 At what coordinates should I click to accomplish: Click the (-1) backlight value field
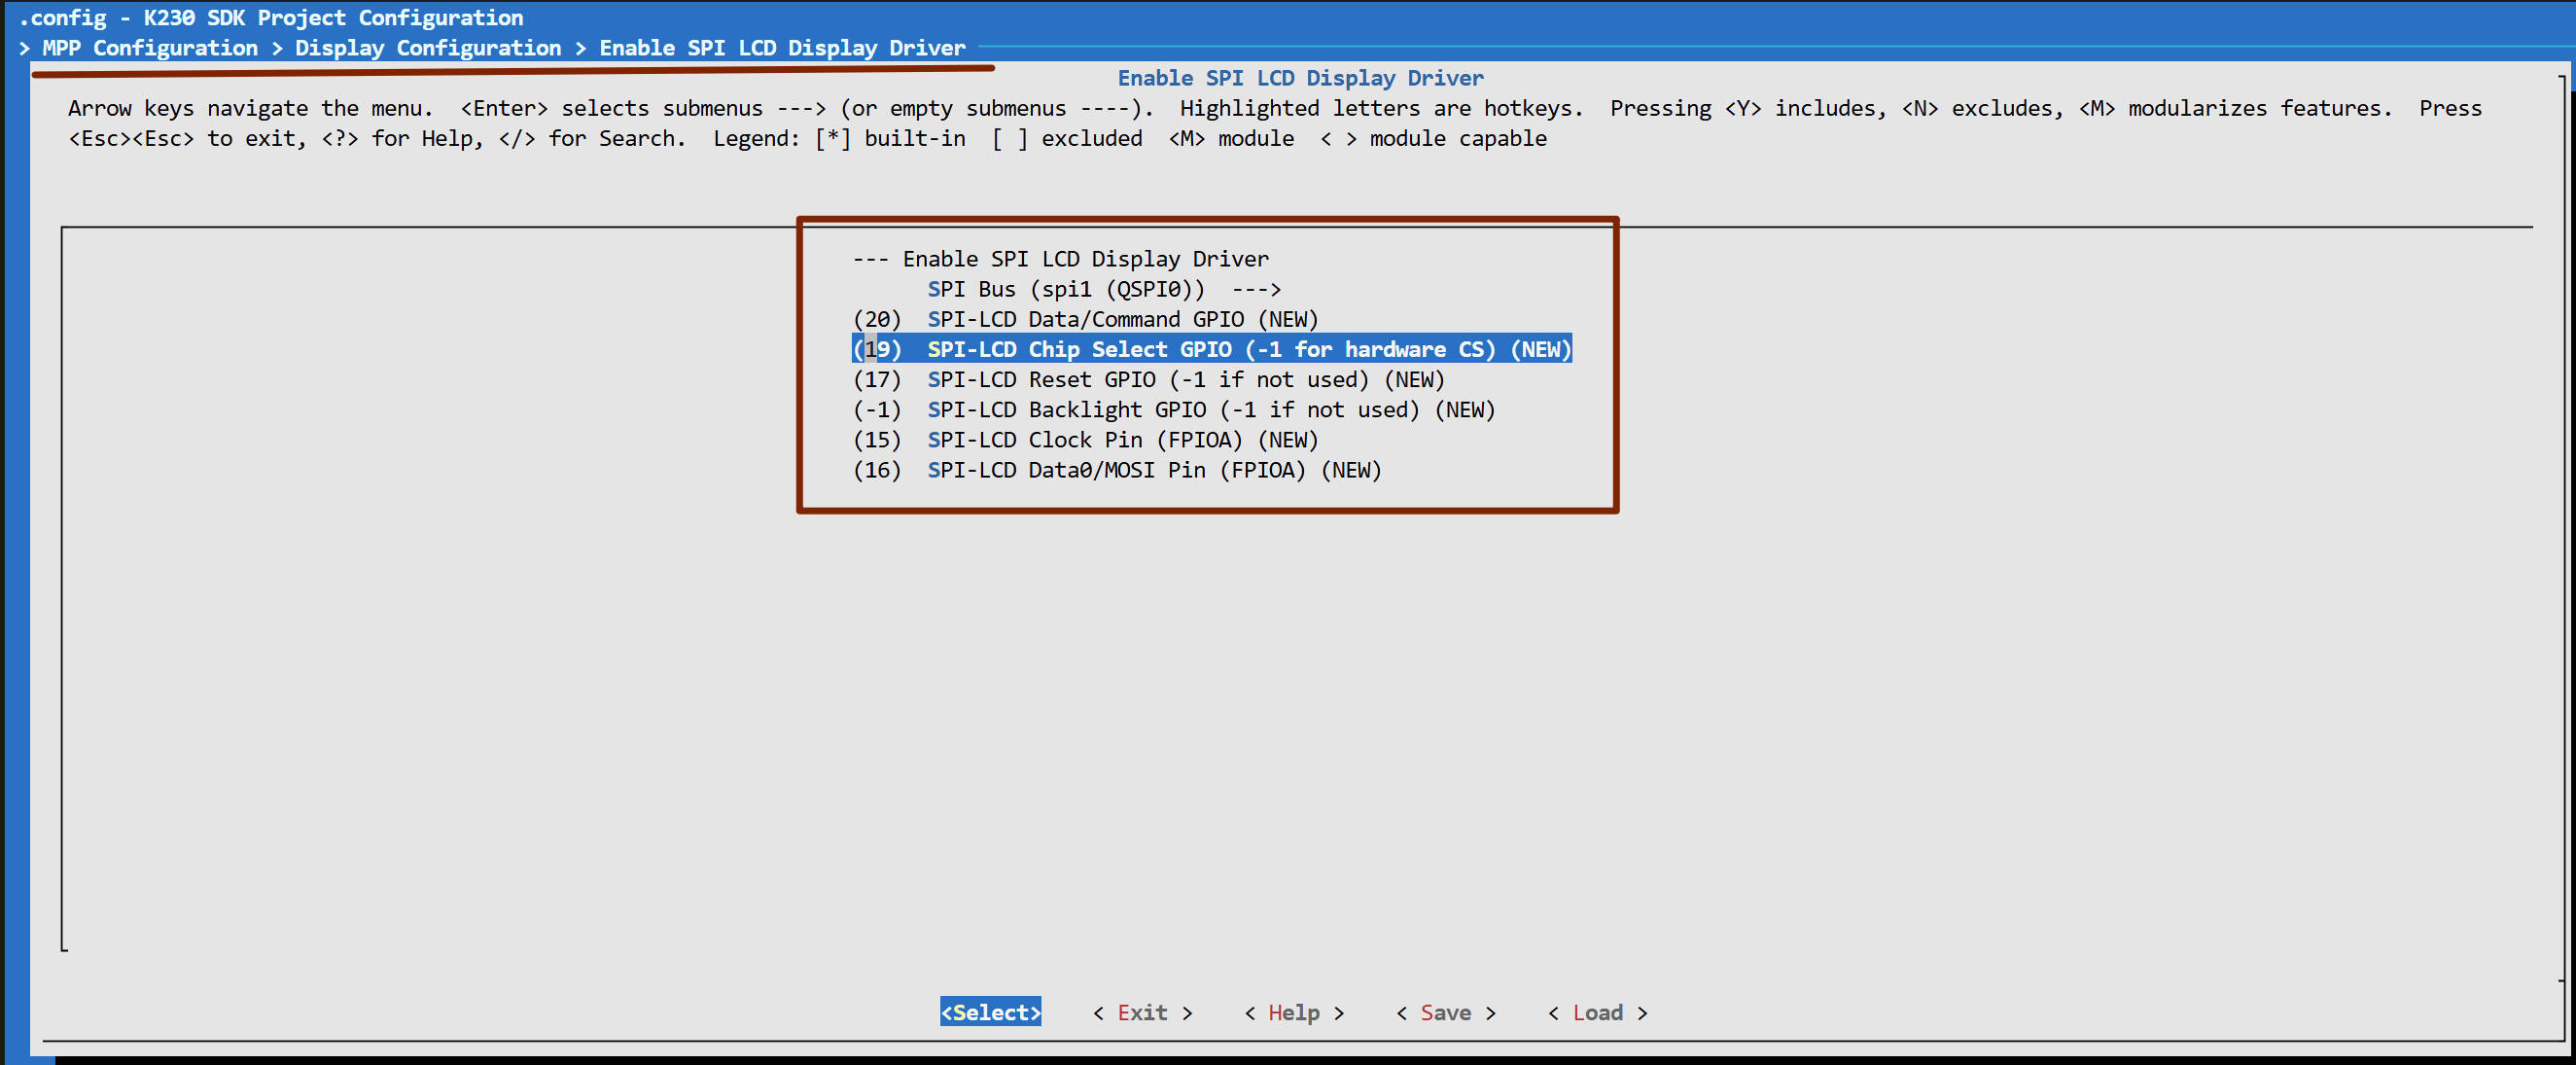pyautogui.click(x=877, y=409)
